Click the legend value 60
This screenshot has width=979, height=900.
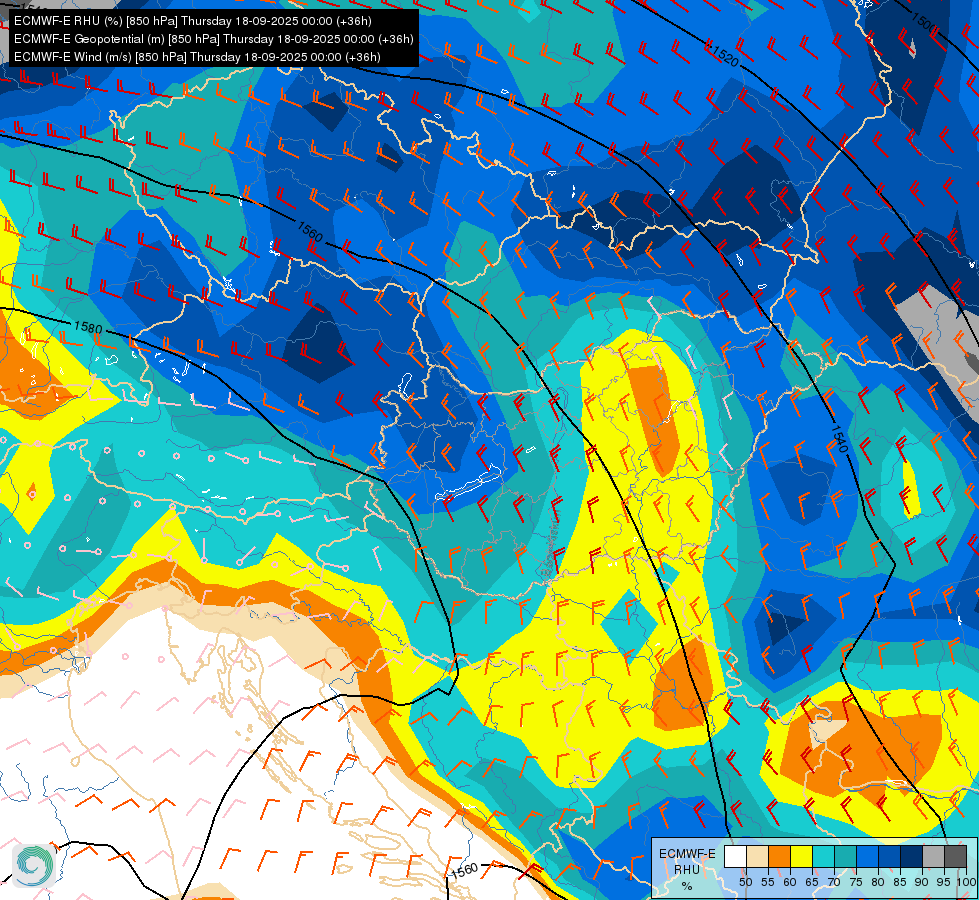(790, 882)
